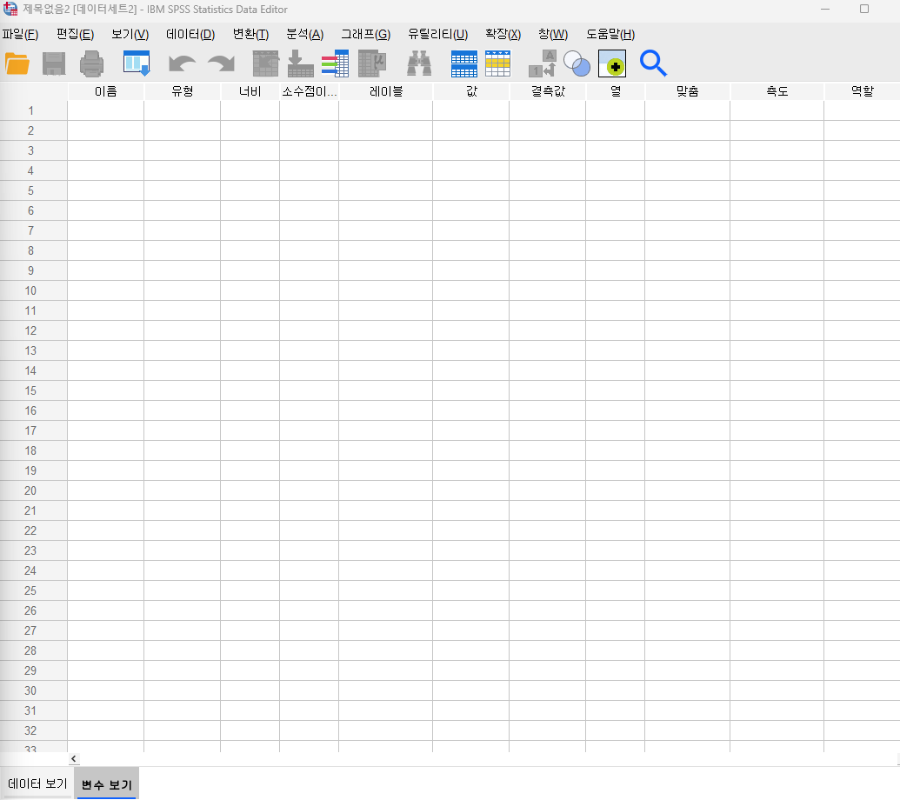Click the 역할 cell in row 2
The height and width of the screenshot is (800, 900).
point(862,131)
